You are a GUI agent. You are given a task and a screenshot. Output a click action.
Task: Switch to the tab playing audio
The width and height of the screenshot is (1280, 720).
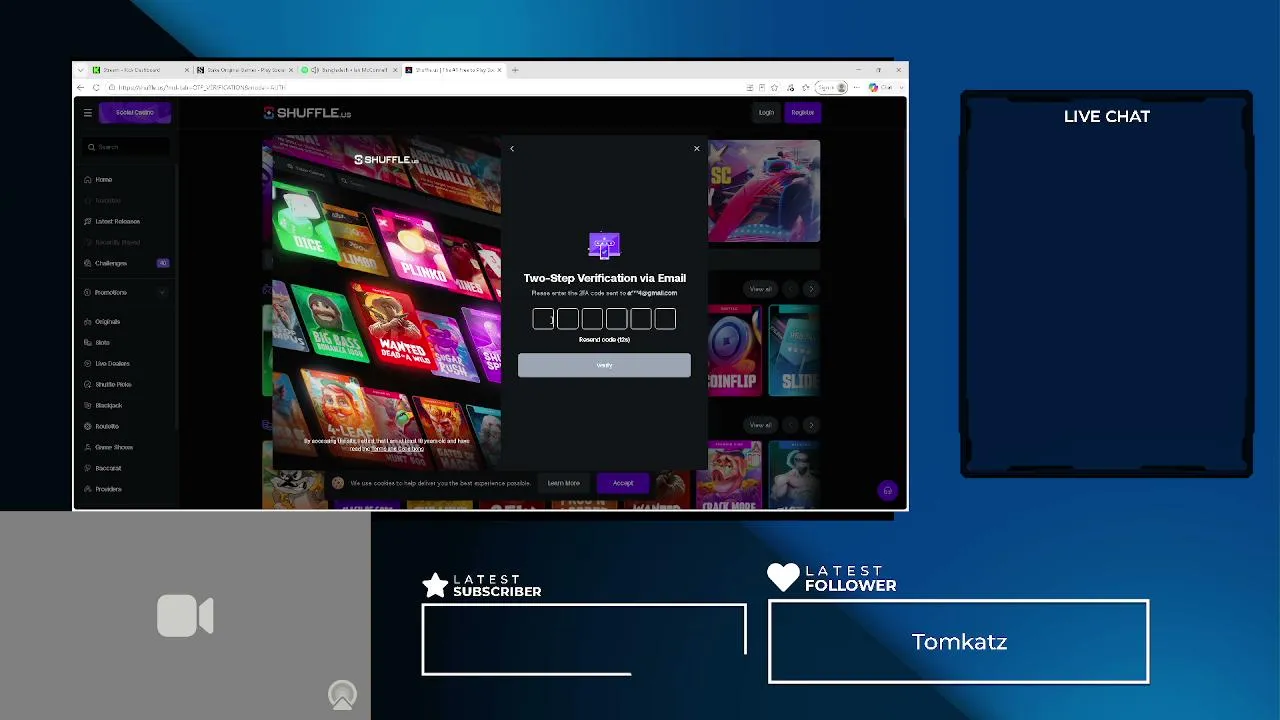(349, 70)
